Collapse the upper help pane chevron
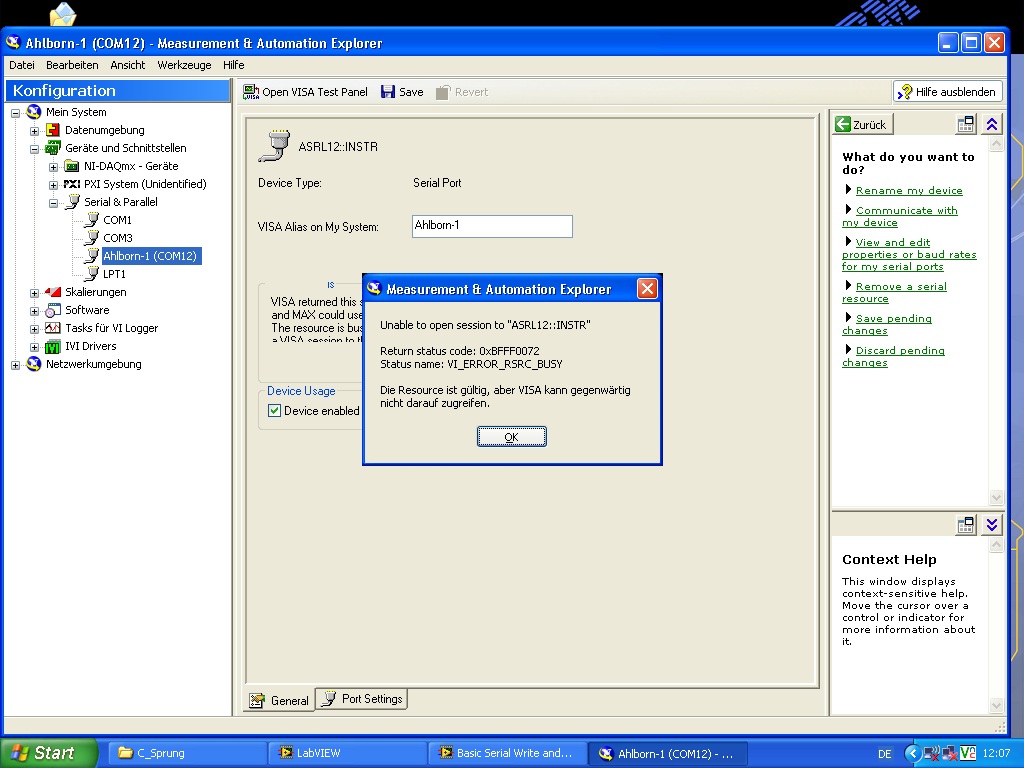 point(992,124)
